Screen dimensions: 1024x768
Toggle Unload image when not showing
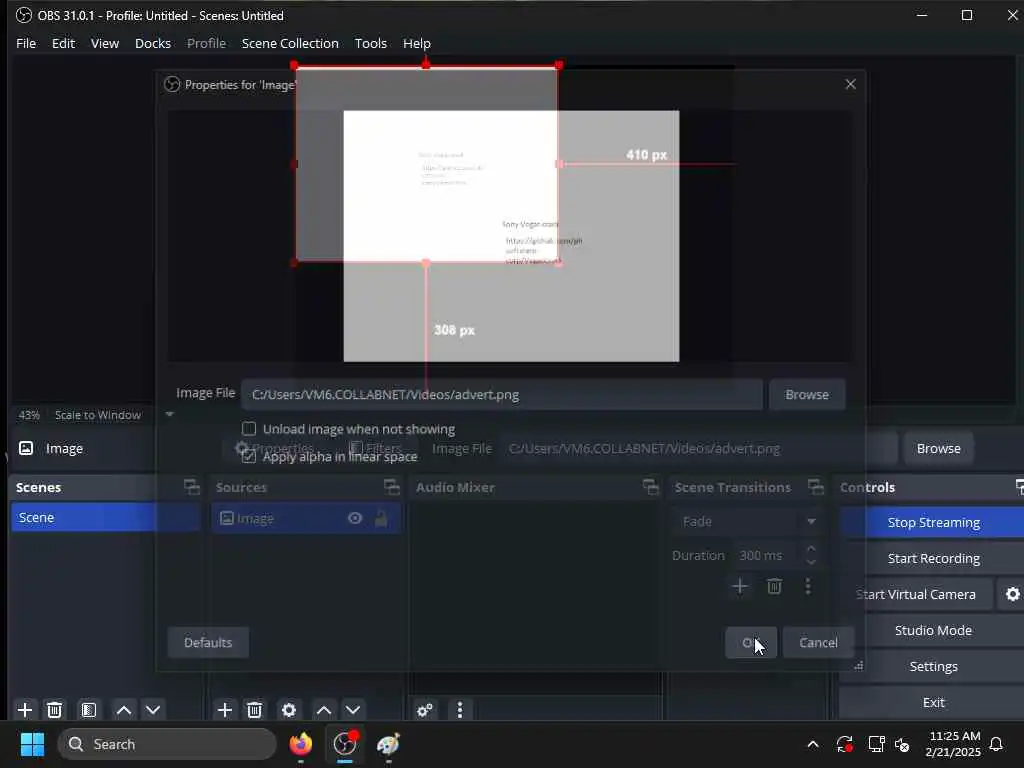(x=249, y=429)
